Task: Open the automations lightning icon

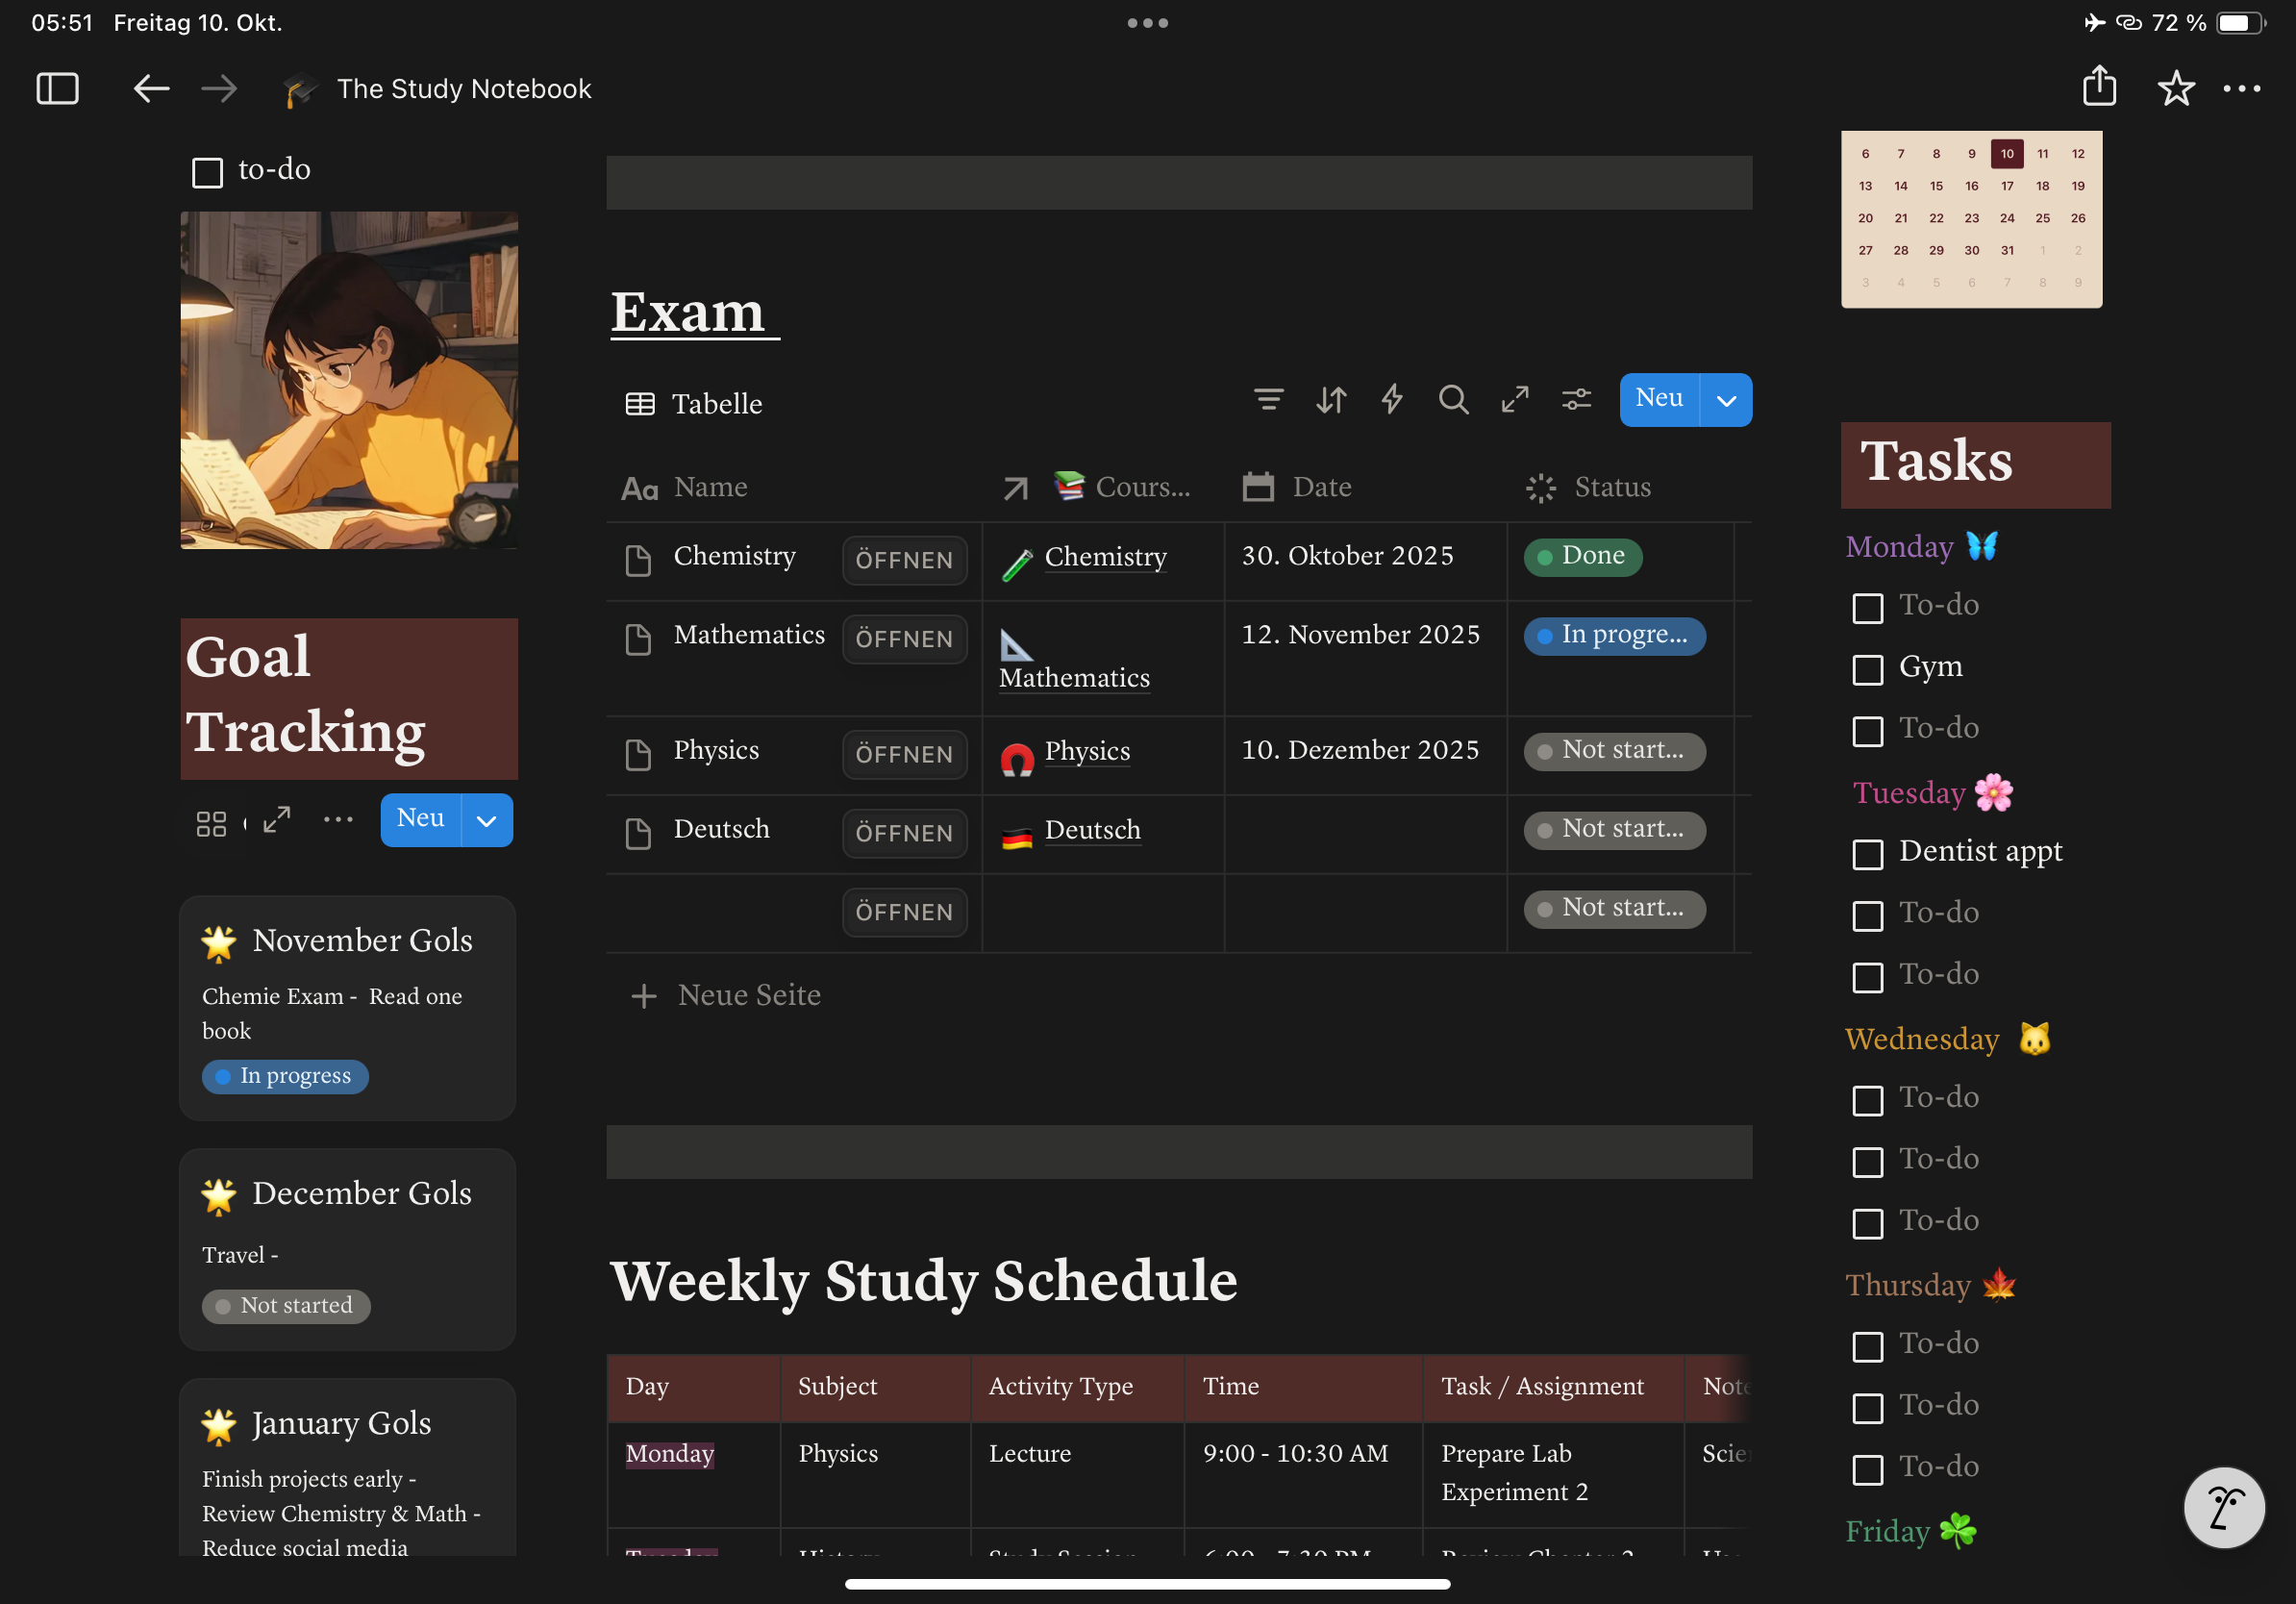Action: coord(1392,399)
